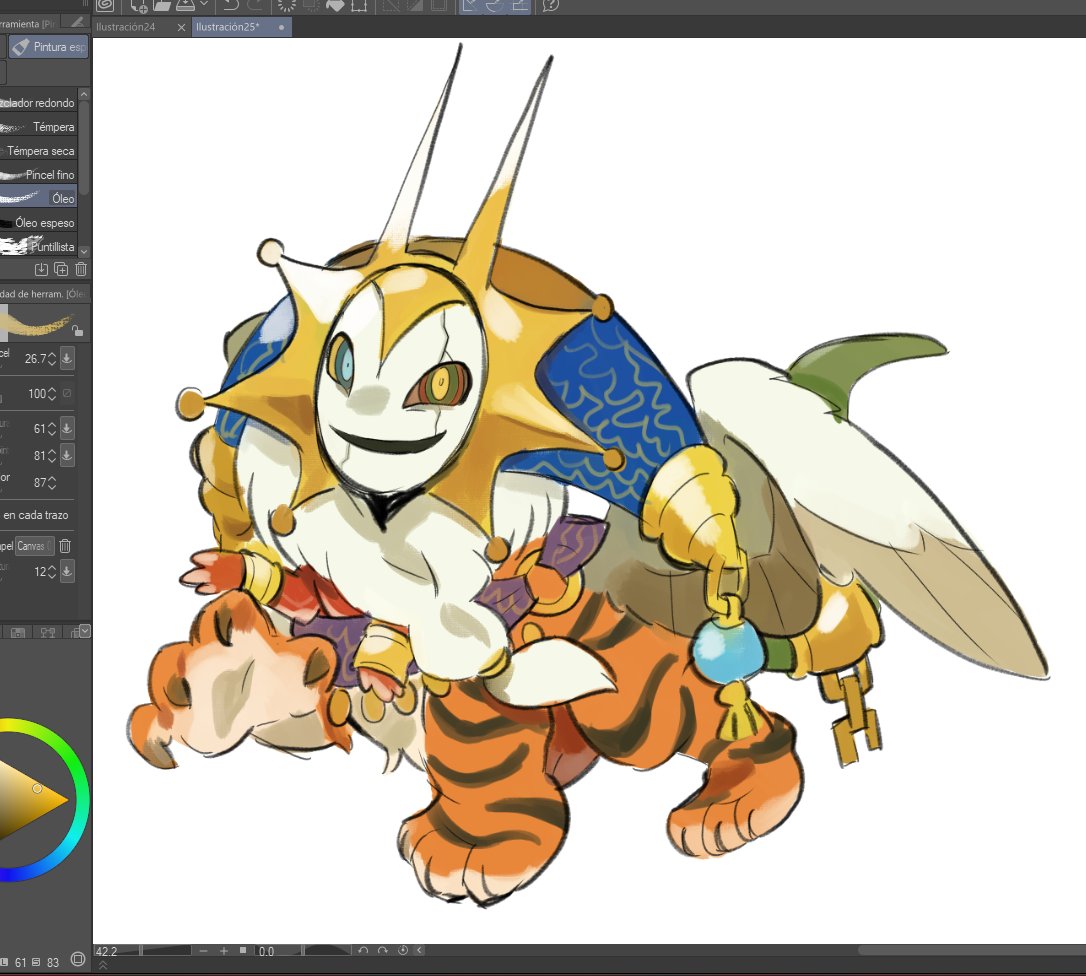Close the Ilustración24 tab
Viewport: 1086px width, 976px height.
pos(181,27)
